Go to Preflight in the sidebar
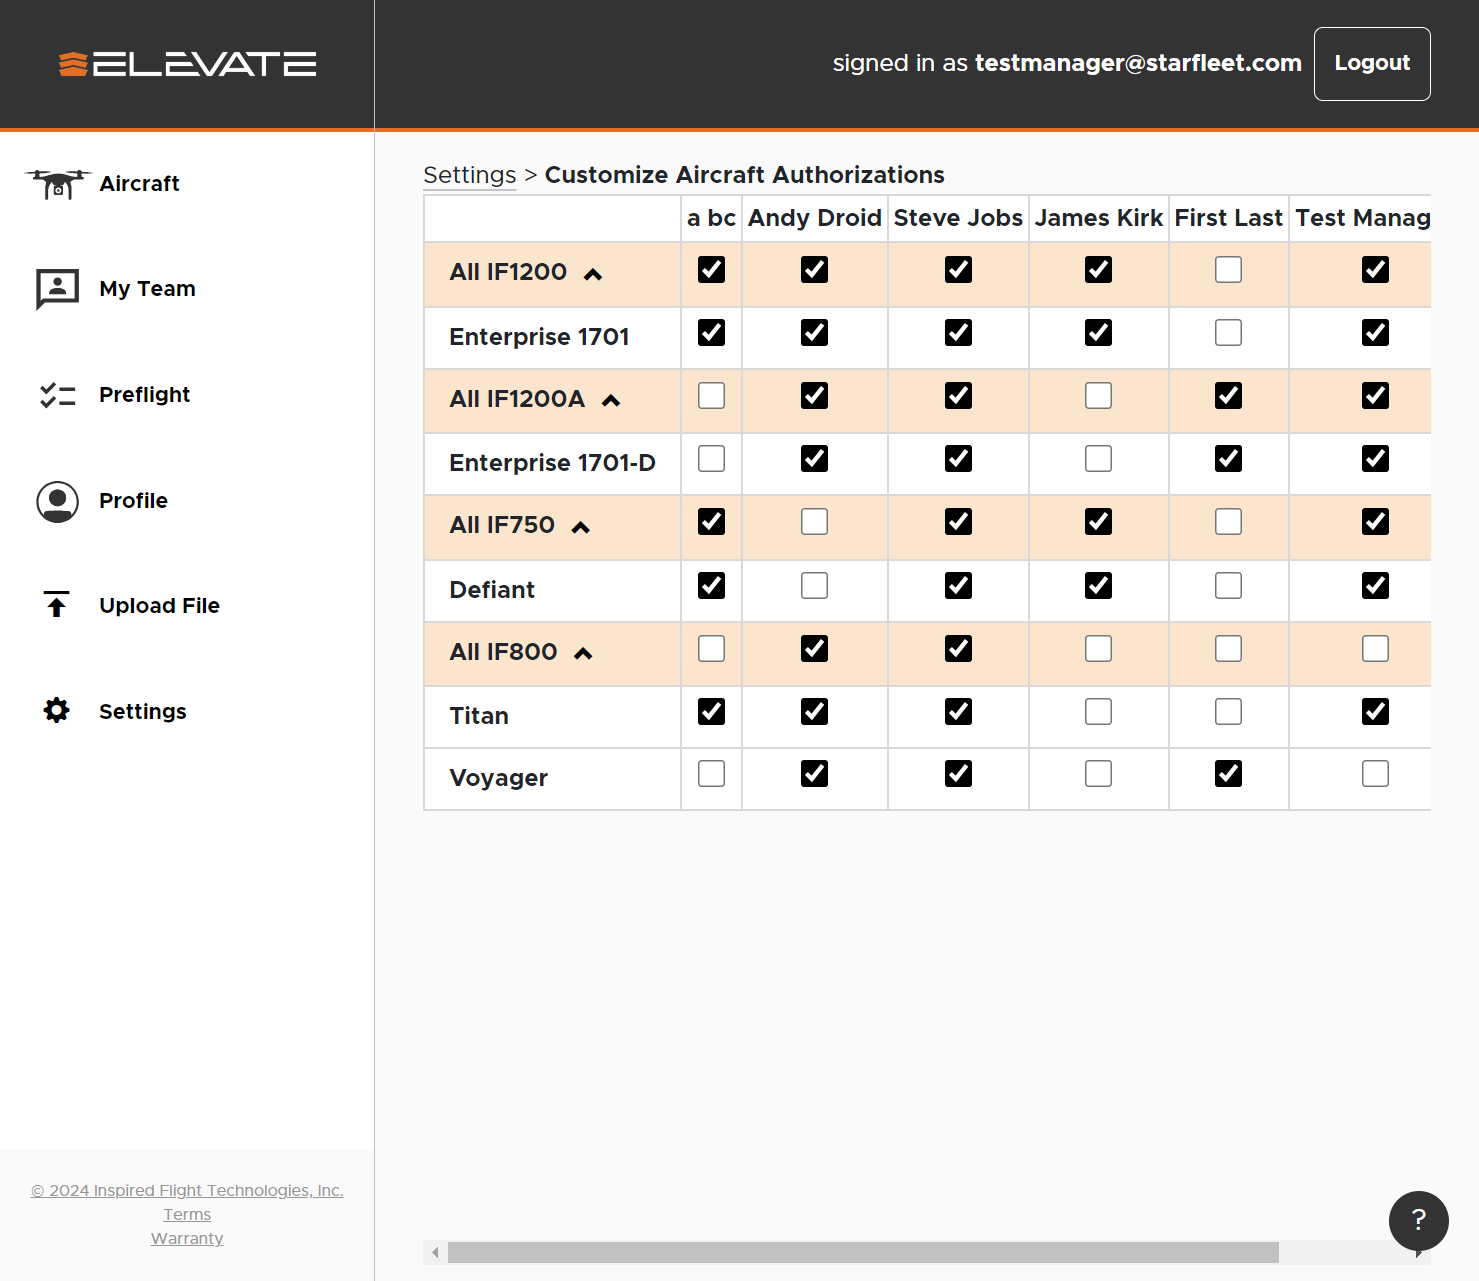1479x1281 pixels. (x=144, y=395)
